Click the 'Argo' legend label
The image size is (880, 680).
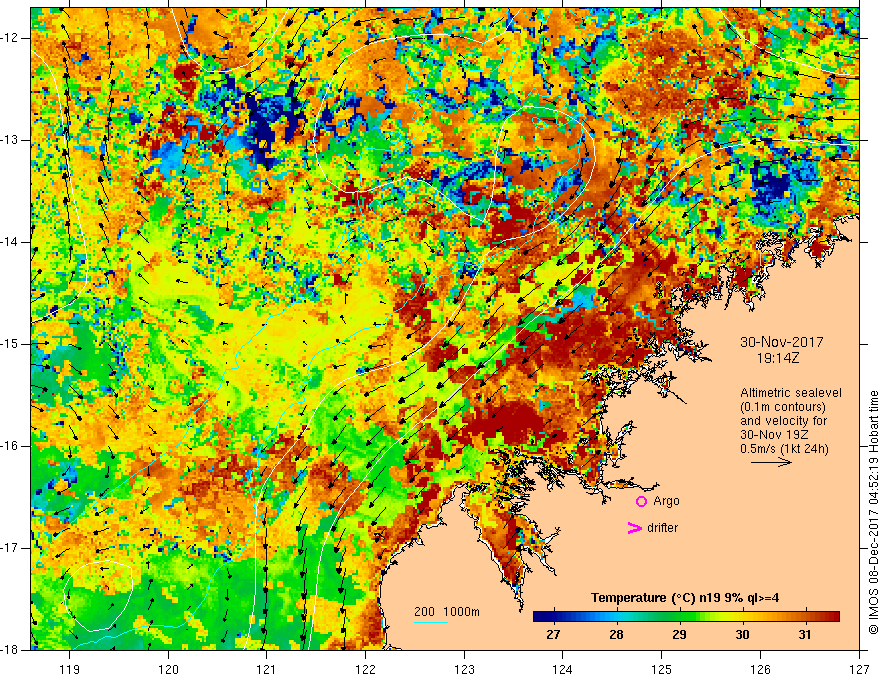click(666, 501)
